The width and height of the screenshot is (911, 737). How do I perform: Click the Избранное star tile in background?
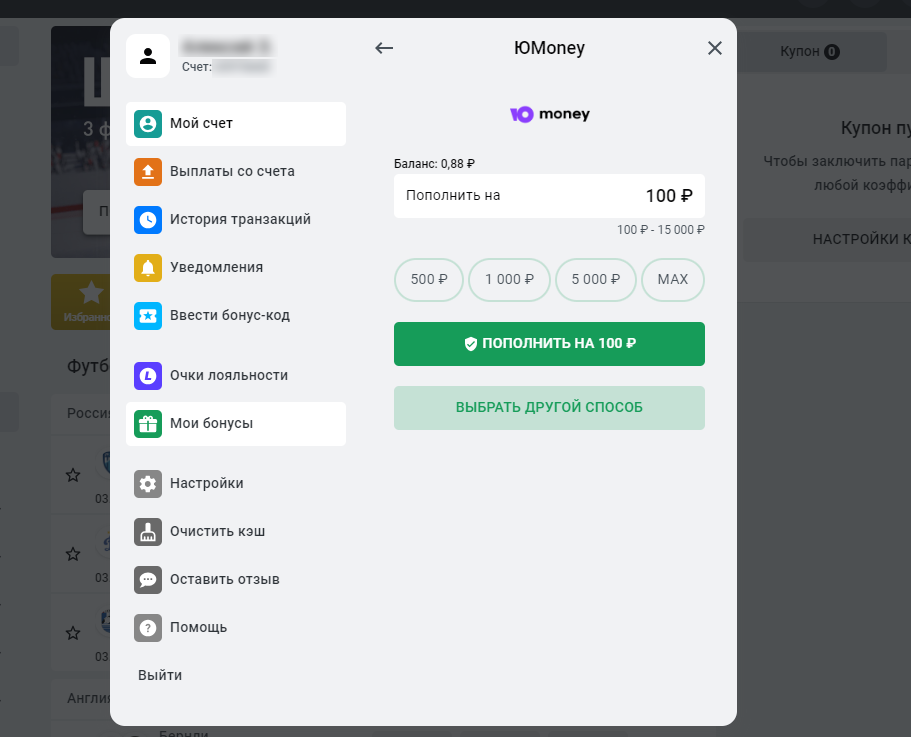point(81,302)
